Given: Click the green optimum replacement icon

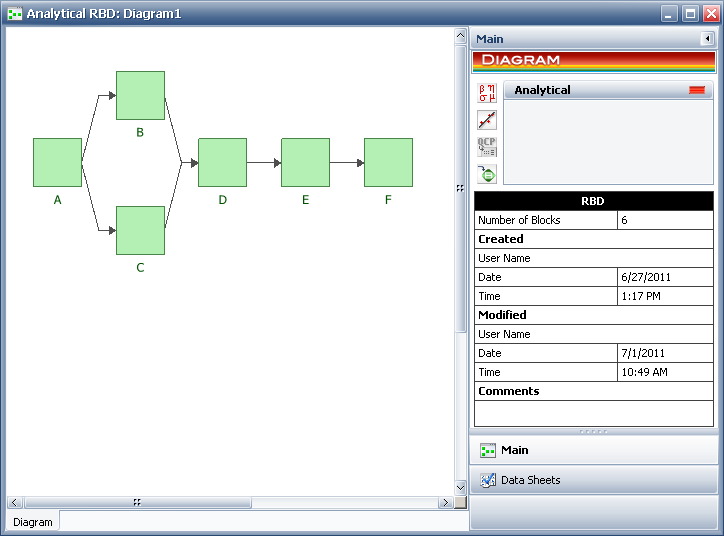Looking at the screenshot, I should click(487, 174).
